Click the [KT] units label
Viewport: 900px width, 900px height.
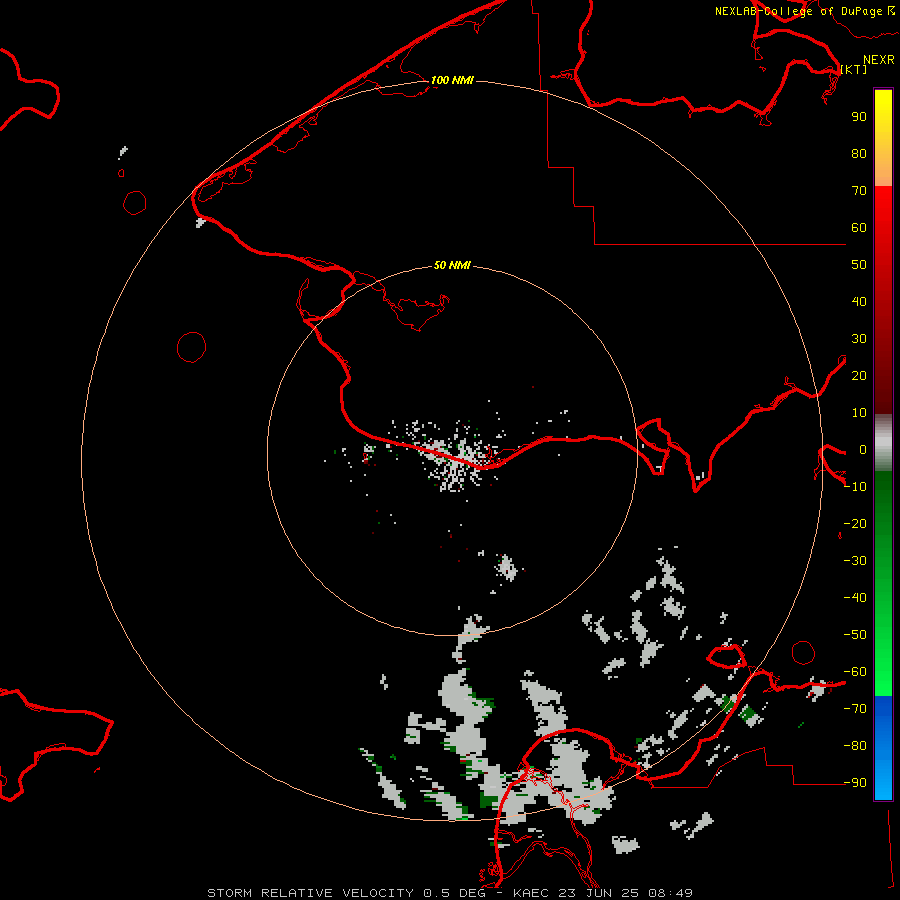pyautogui.click(x=854, y=69)
